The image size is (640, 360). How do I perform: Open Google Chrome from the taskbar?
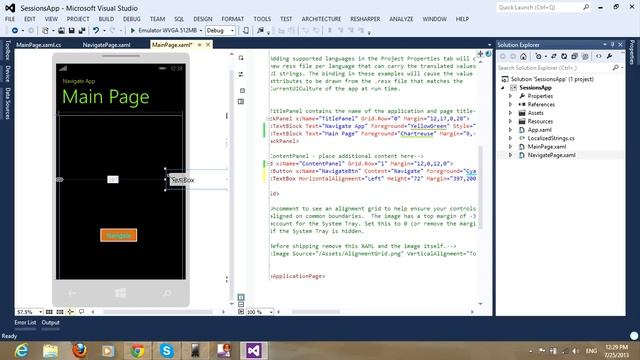[138, 351]
